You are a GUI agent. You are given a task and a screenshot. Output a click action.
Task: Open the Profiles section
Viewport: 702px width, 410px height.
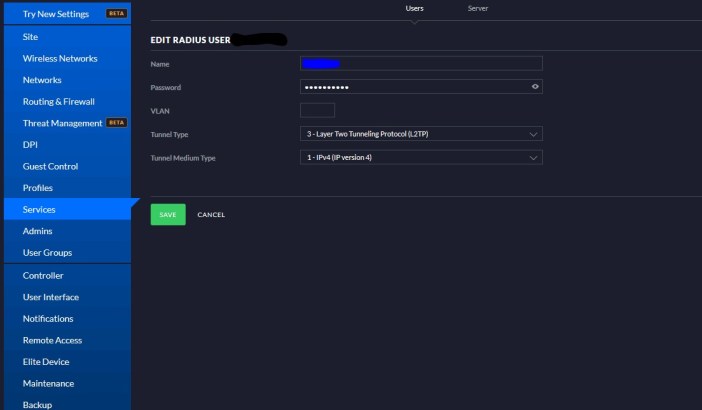point(38,188)
